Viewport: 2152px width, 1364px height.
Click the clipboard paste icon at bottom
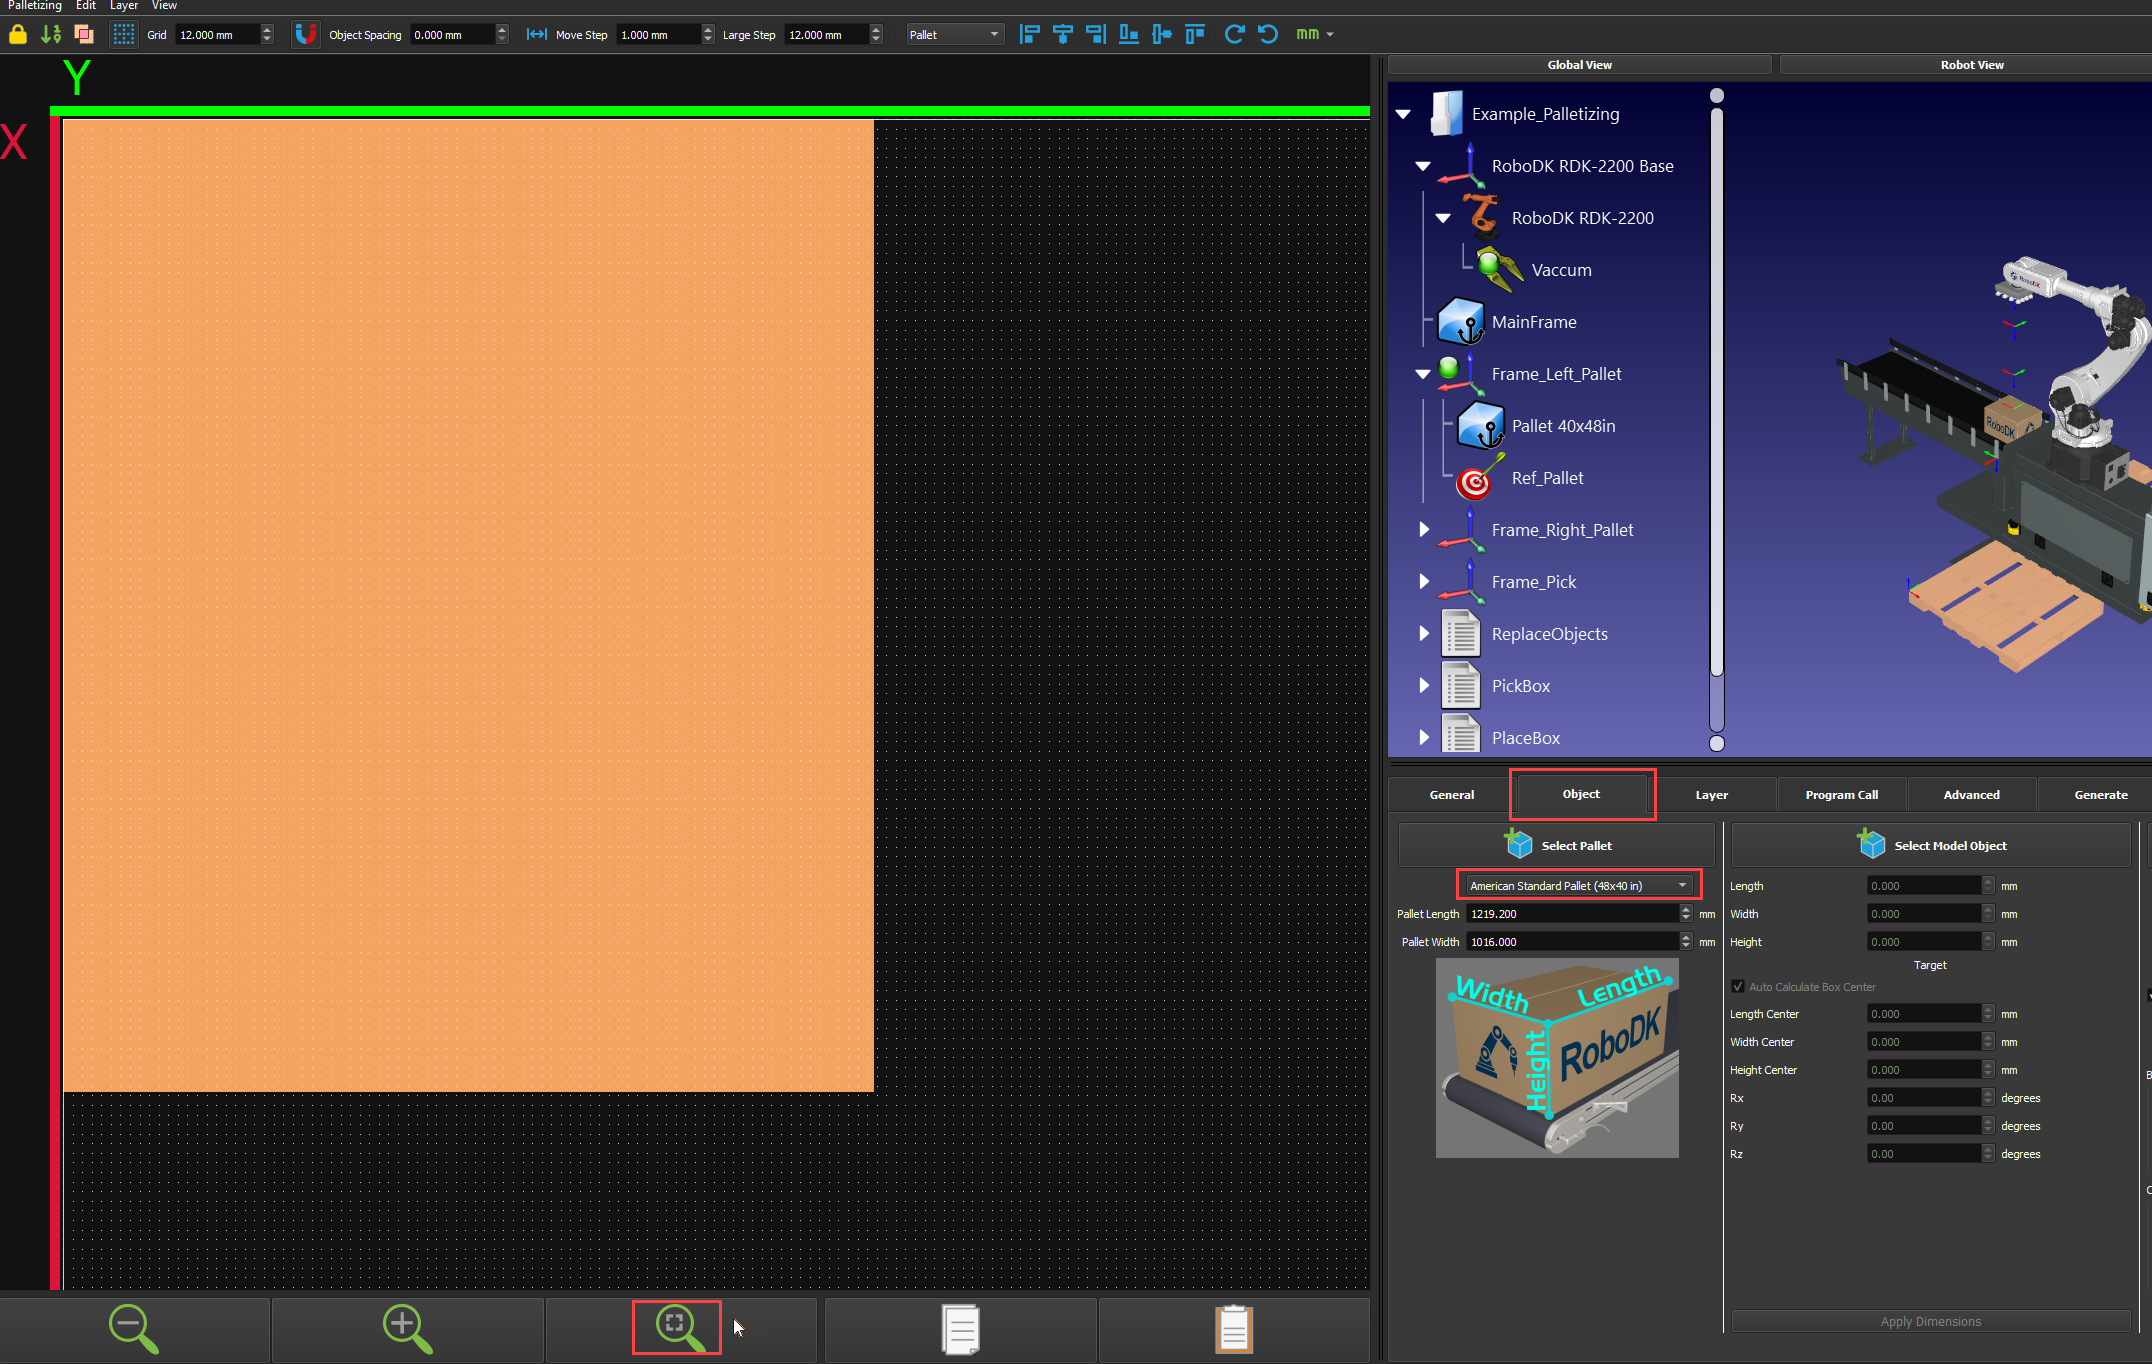(1234, 1329)
